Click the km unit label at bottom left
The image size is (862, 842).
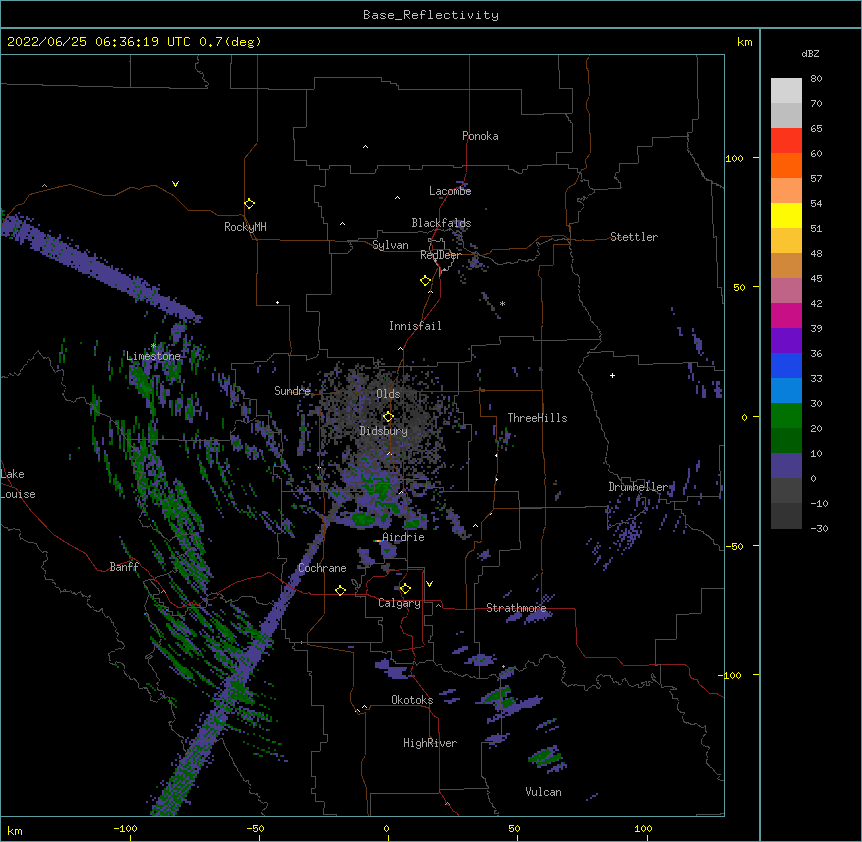pos(15,830)
